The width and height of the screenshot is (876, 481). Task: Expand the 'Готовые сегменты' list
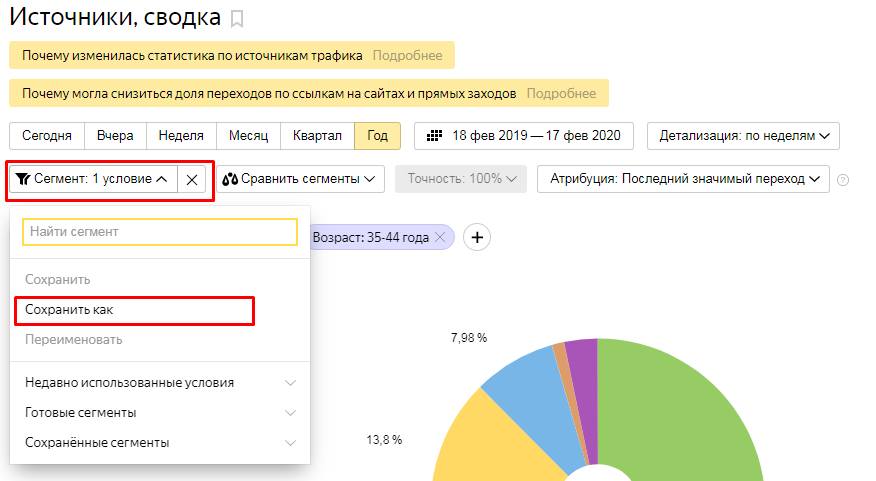pyautogui.click(x=160, y=412)
